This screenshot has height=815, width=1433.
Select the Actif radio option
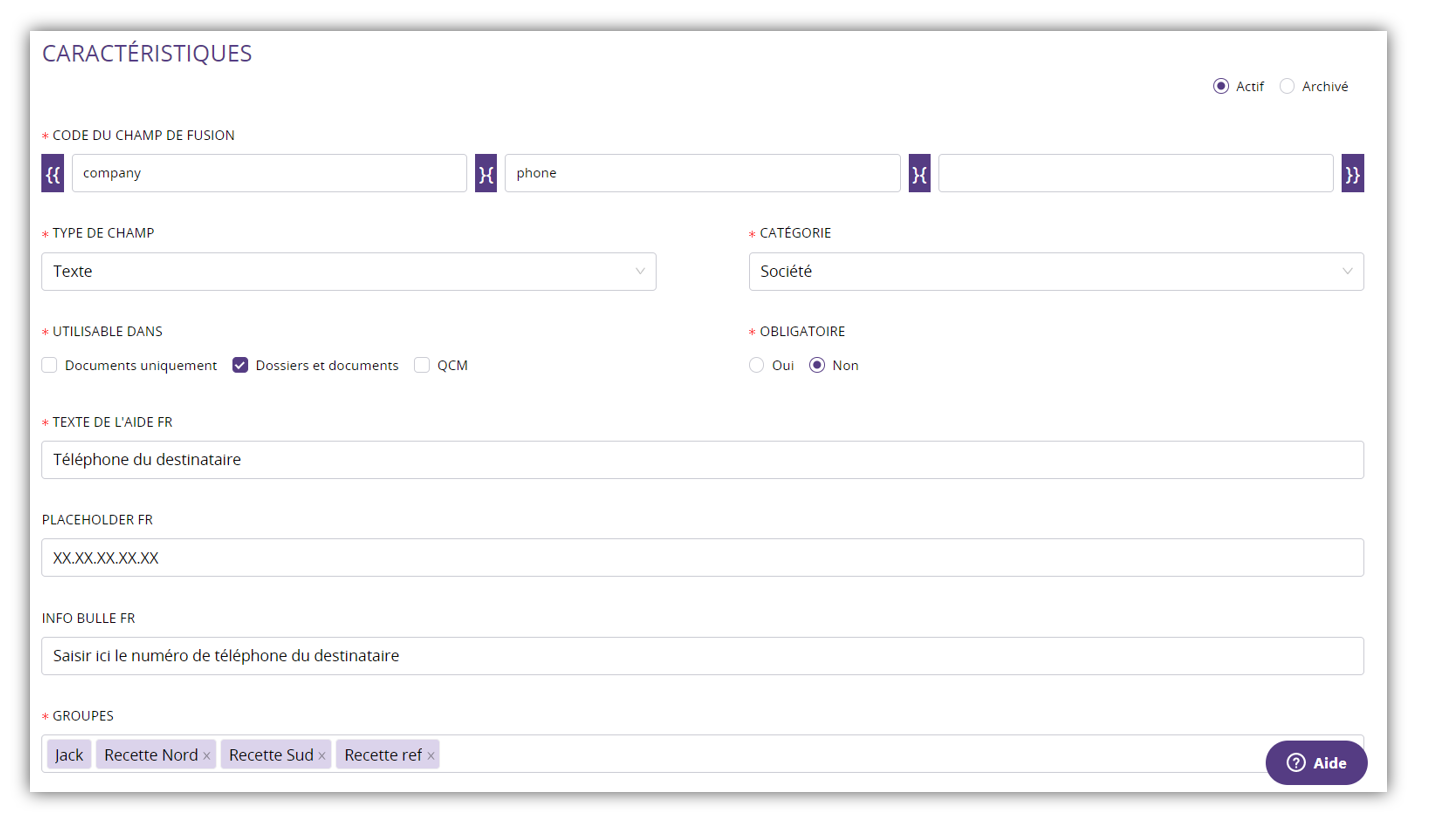[1220, 86]
